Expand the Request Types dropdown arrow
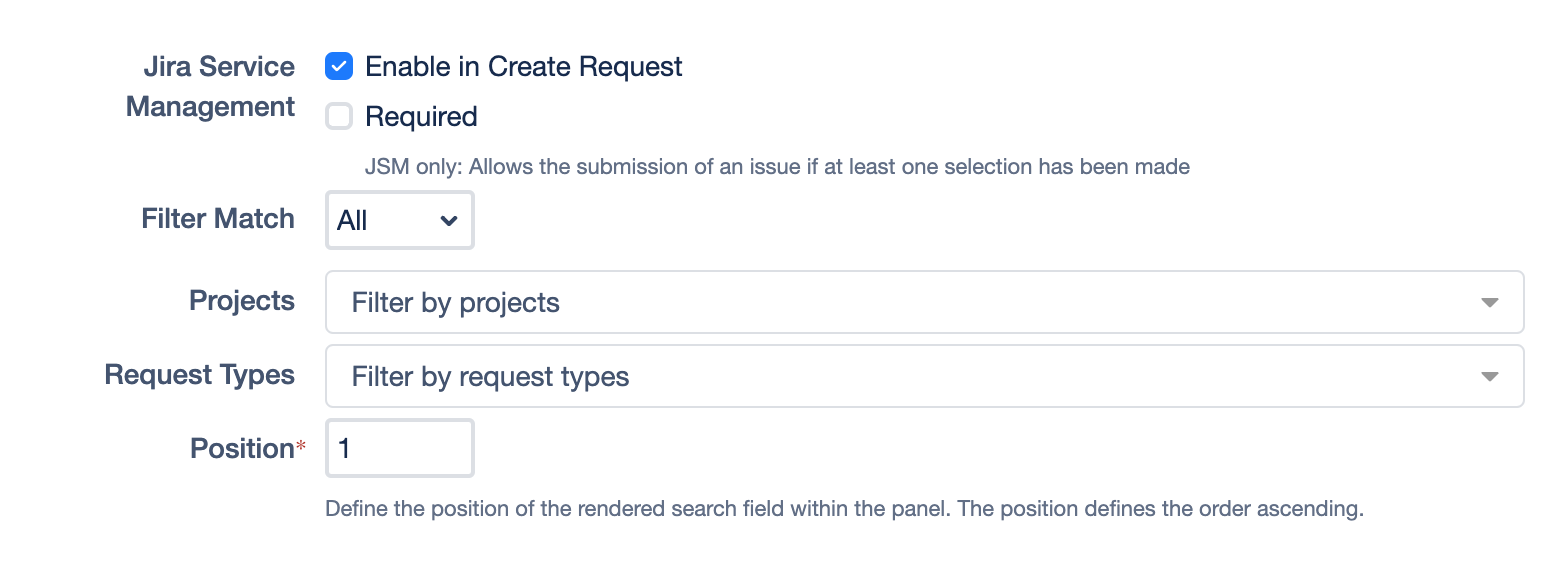This screenshot has width=1560, height=568. pos(1489,376)
